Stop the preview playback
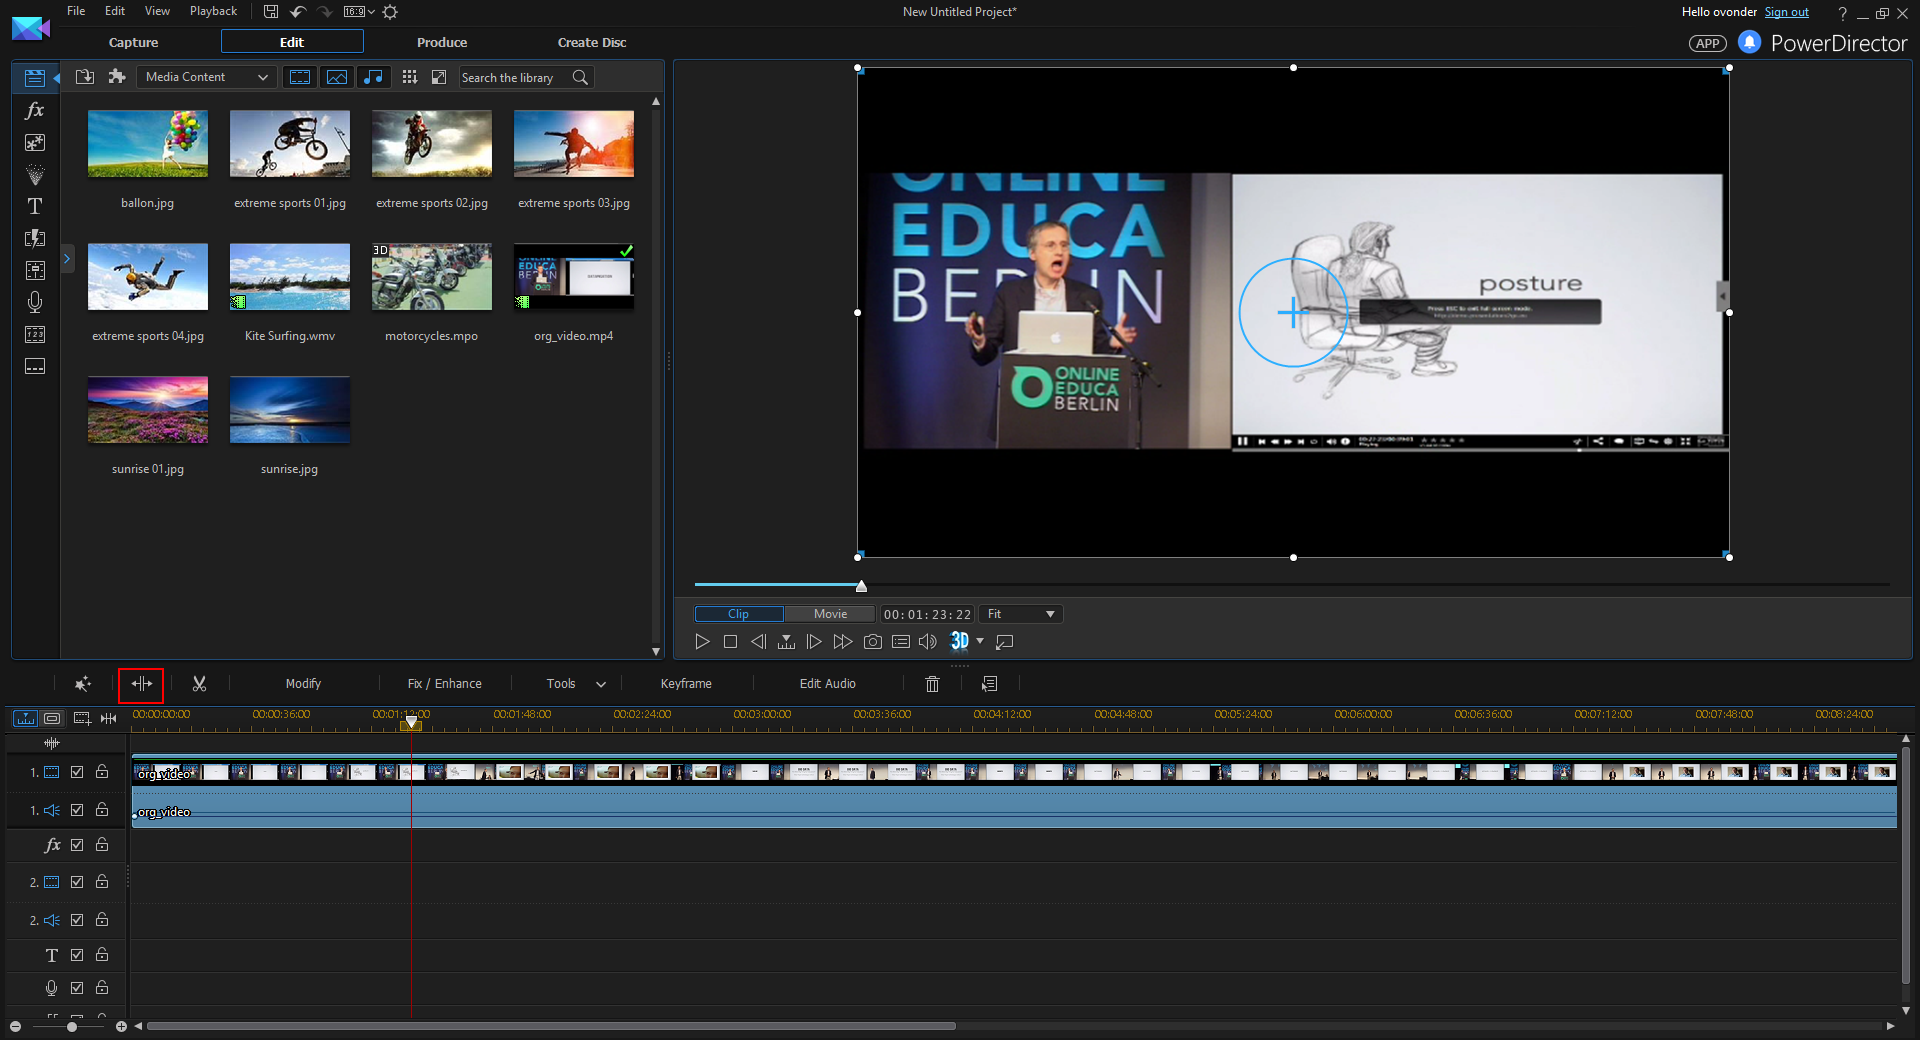1920x1040 pixels. pyautogui.click(x=730, y=642)
